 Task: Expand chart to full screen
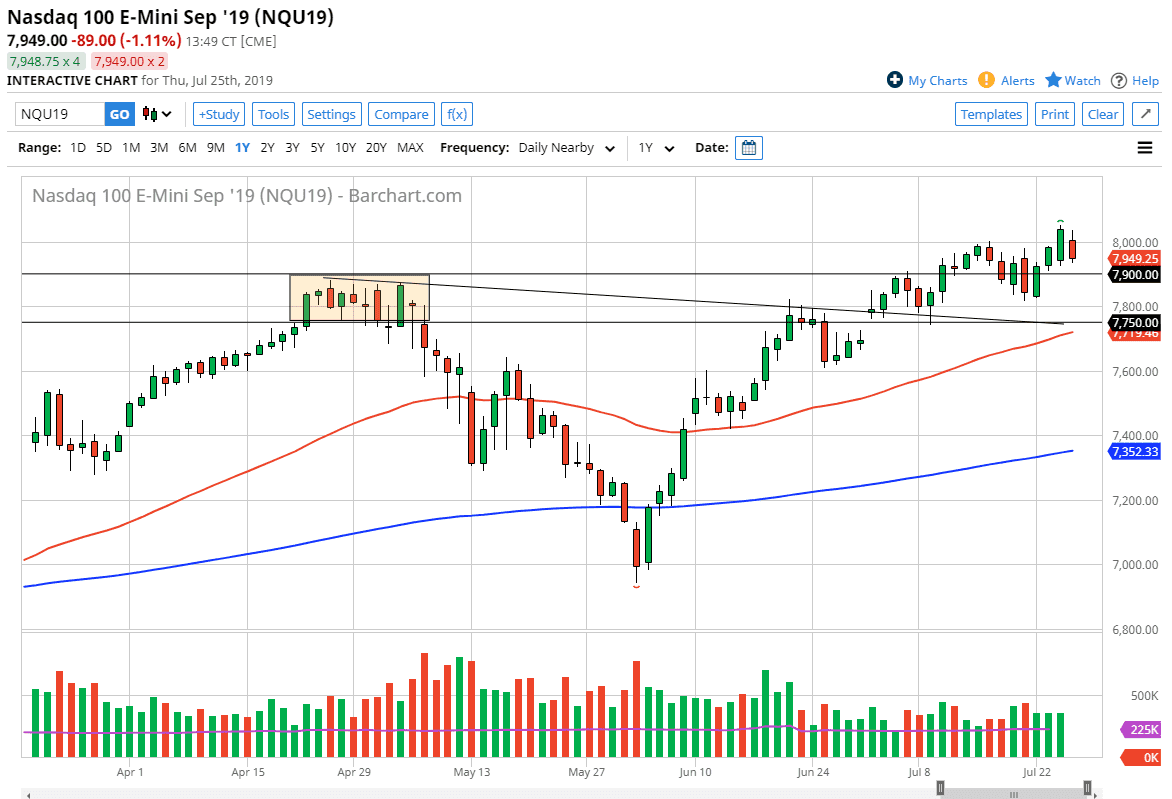coord(1145,114)
